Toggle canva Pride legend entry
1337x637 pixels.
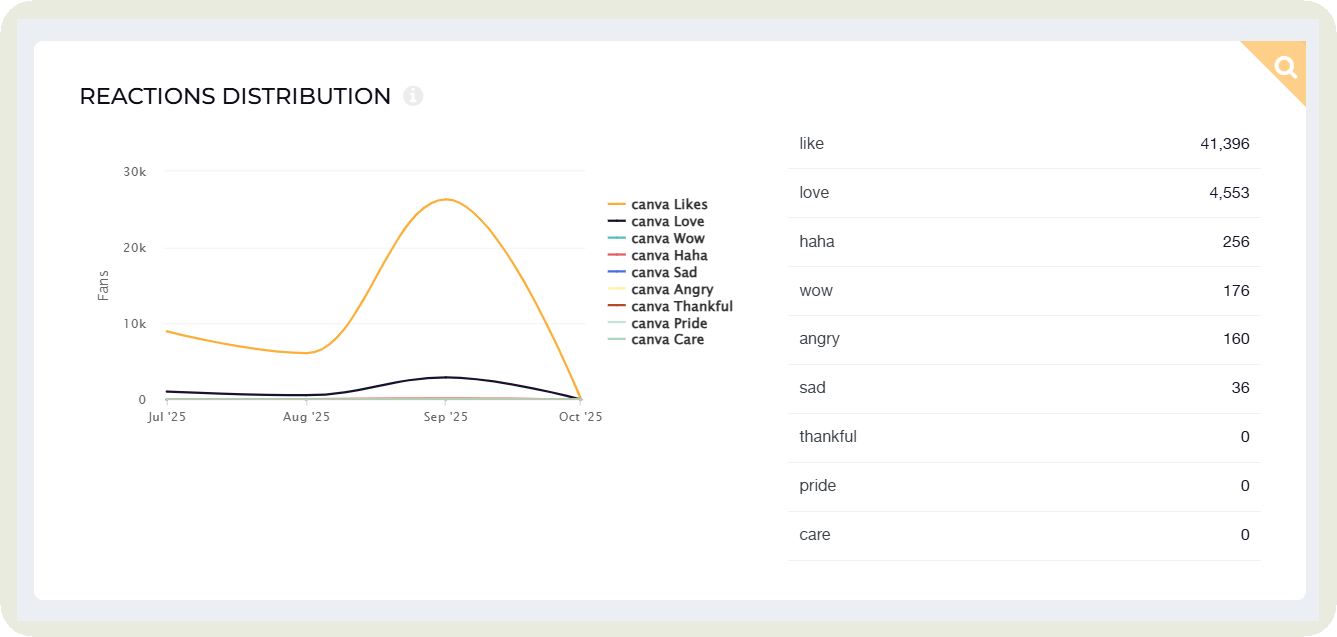668,323
